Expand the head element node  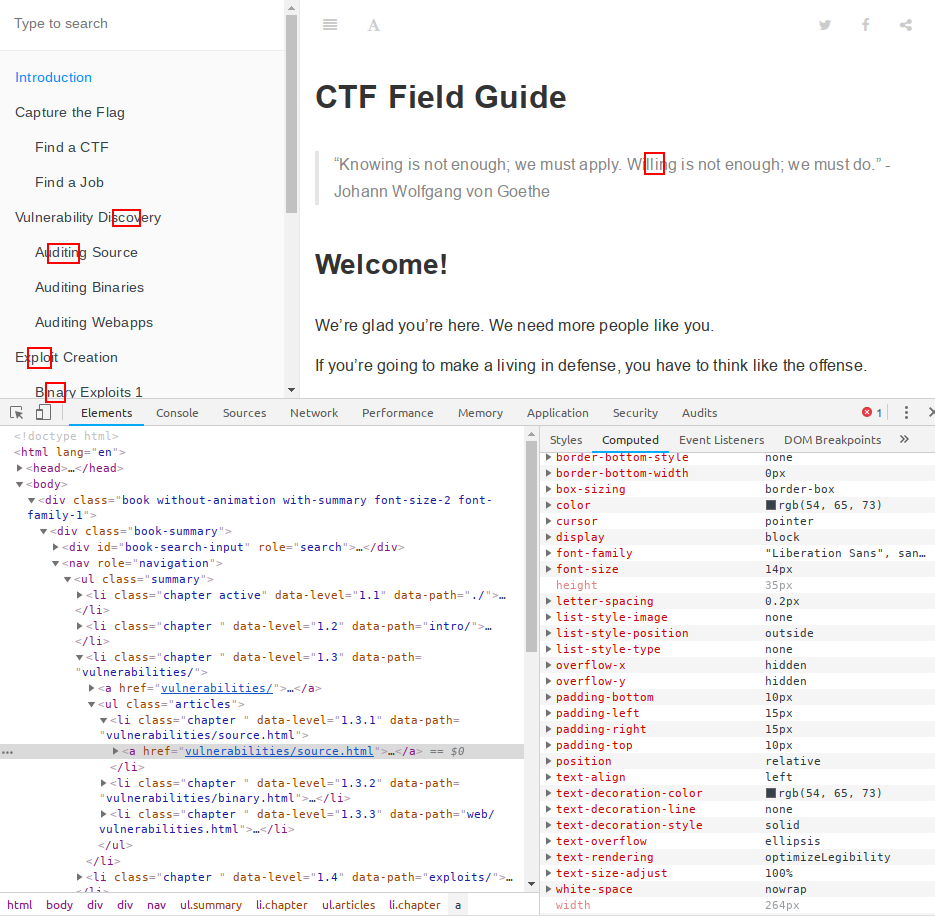coord(20,468)
